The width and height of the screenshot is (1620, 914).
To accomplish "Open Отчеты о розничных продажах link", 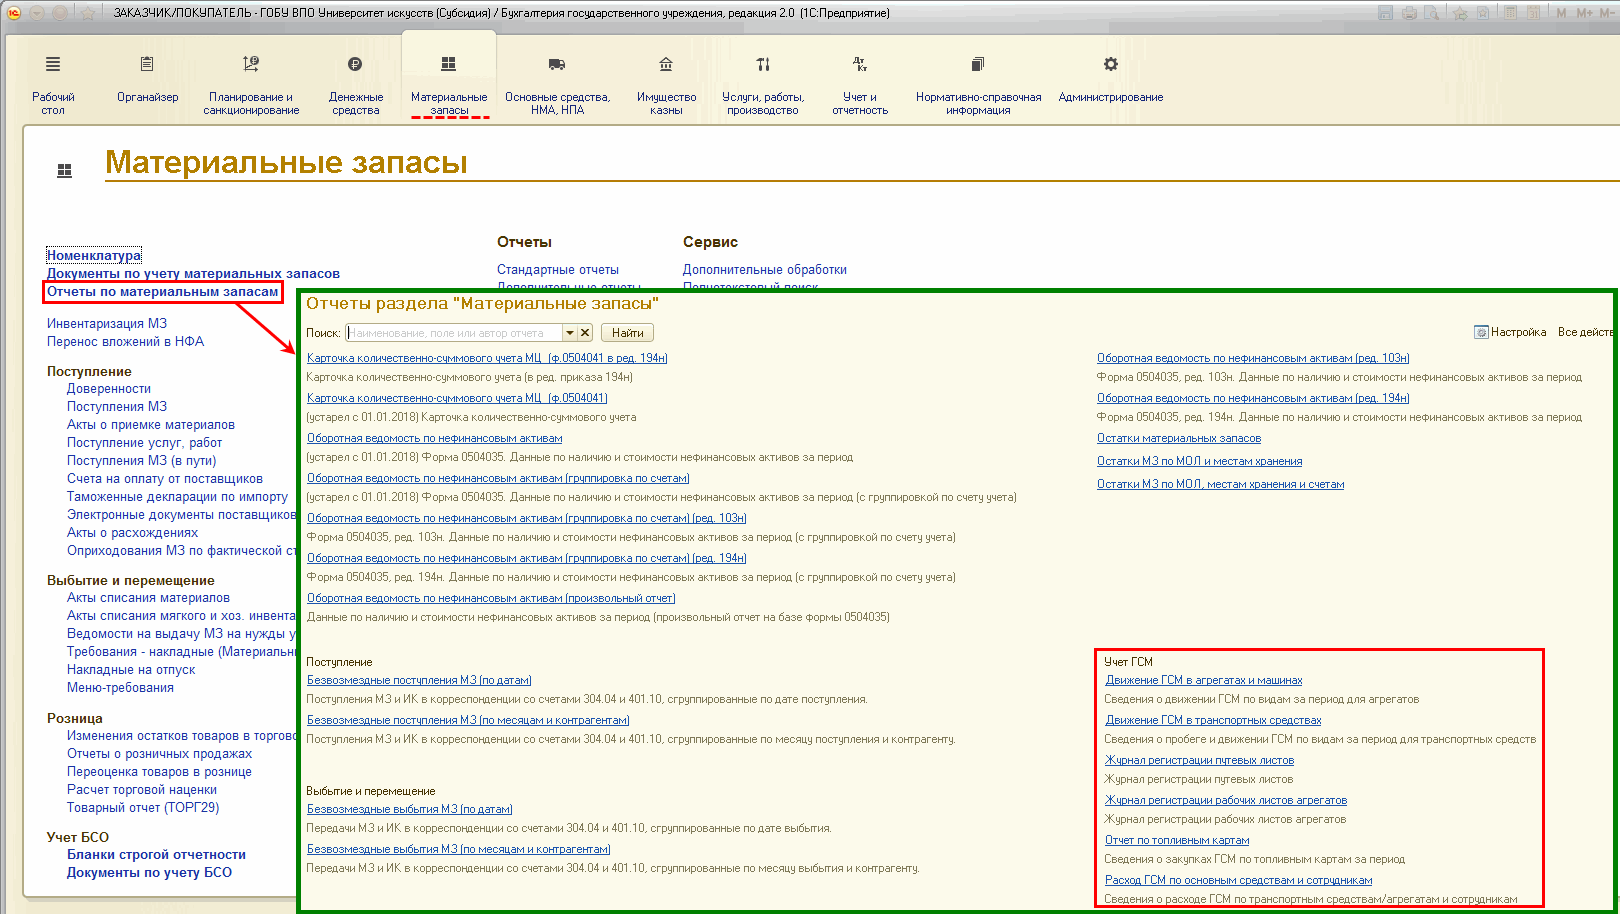I will point(159,753).
